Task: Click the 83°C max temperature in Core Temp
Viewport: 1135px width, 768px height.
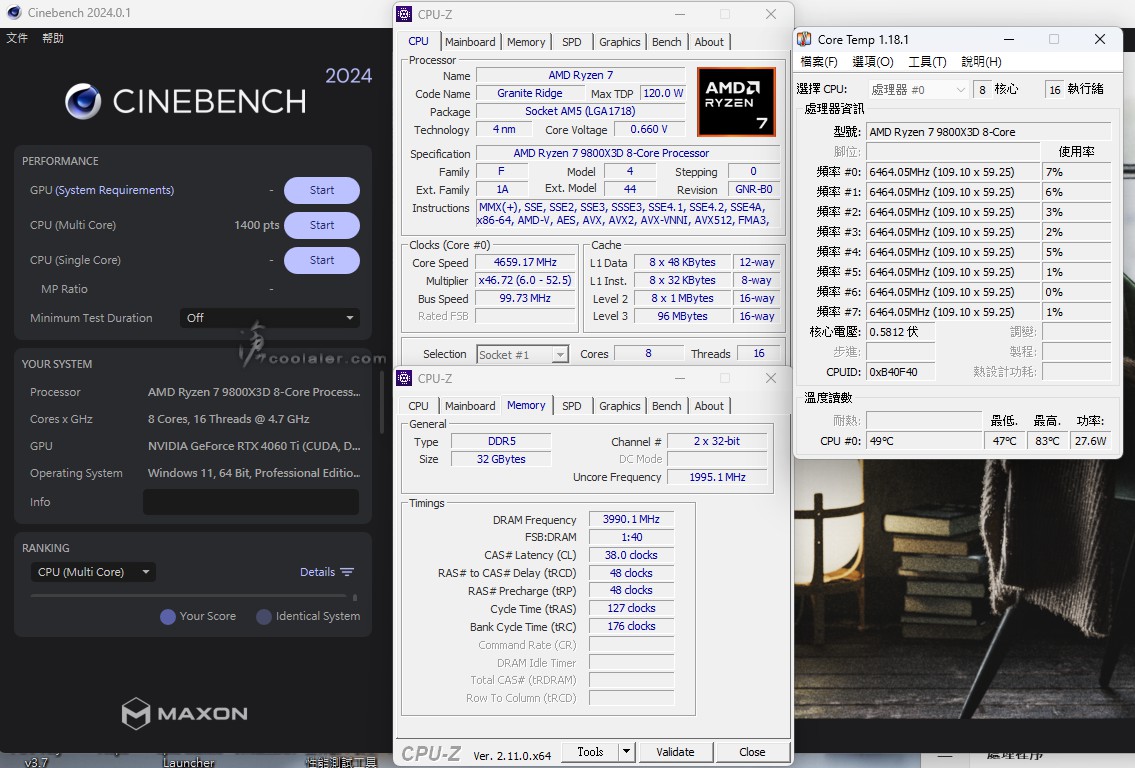Action: point(1047,441)
